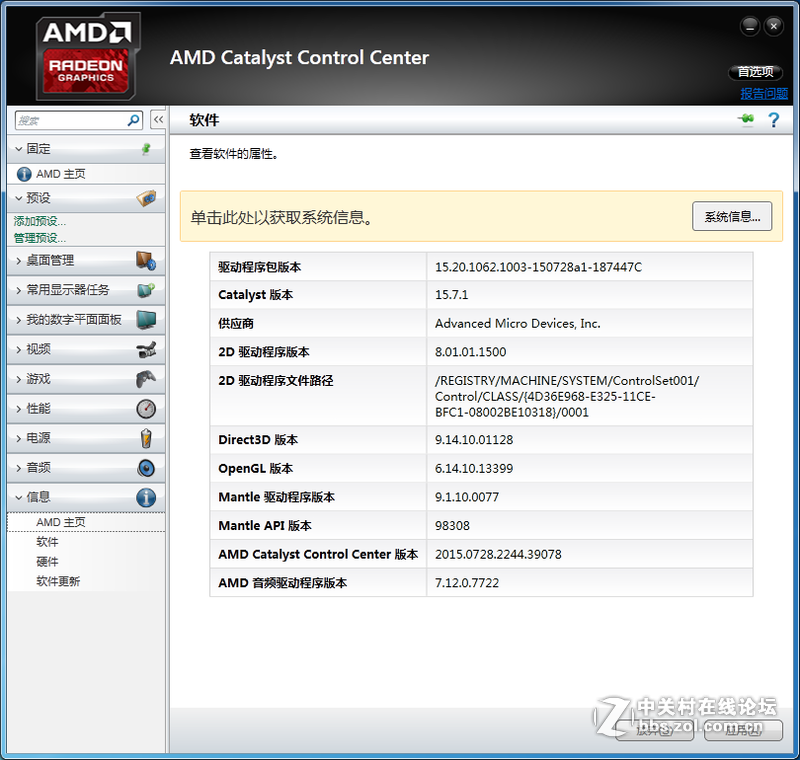Click the 视频 camcorder icon
The image size is (800, 760).
[x=146, y=349]
